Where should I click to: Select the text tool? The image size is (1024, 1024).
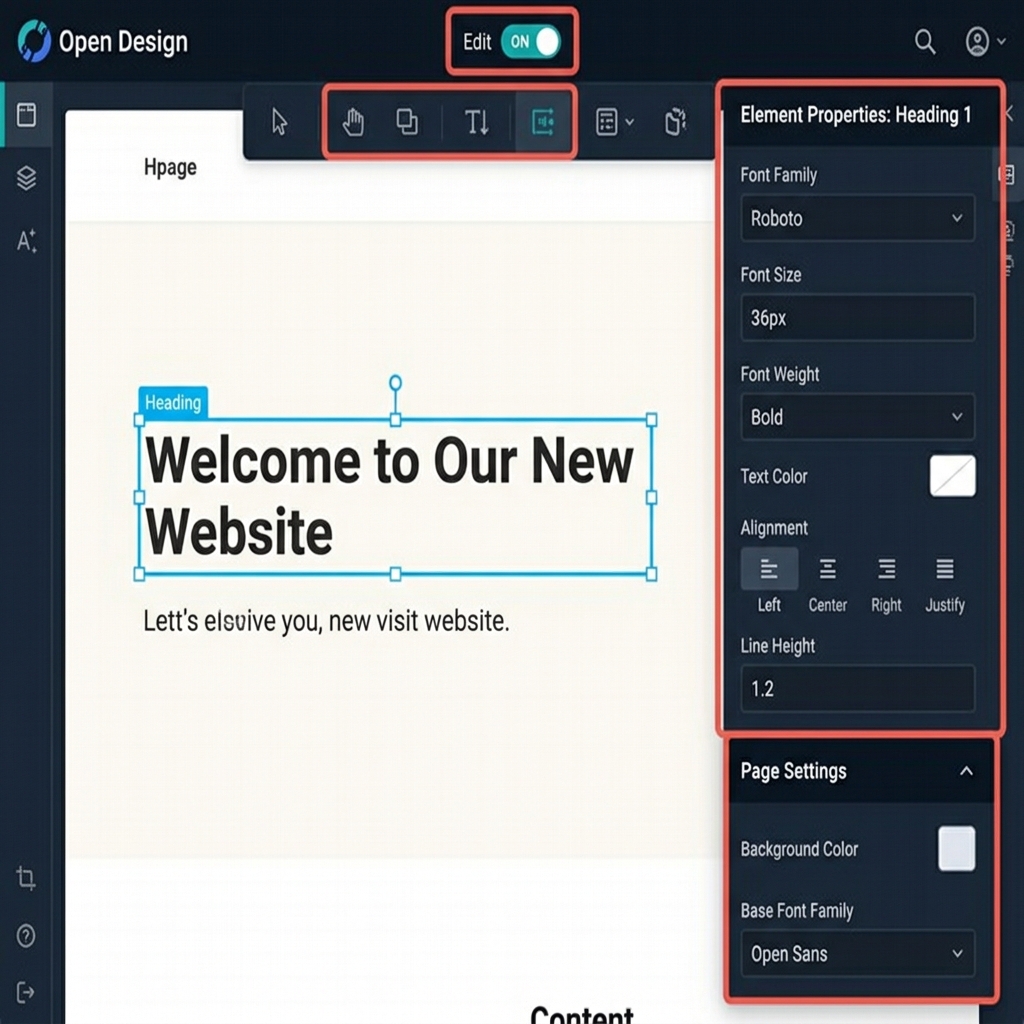476,122
